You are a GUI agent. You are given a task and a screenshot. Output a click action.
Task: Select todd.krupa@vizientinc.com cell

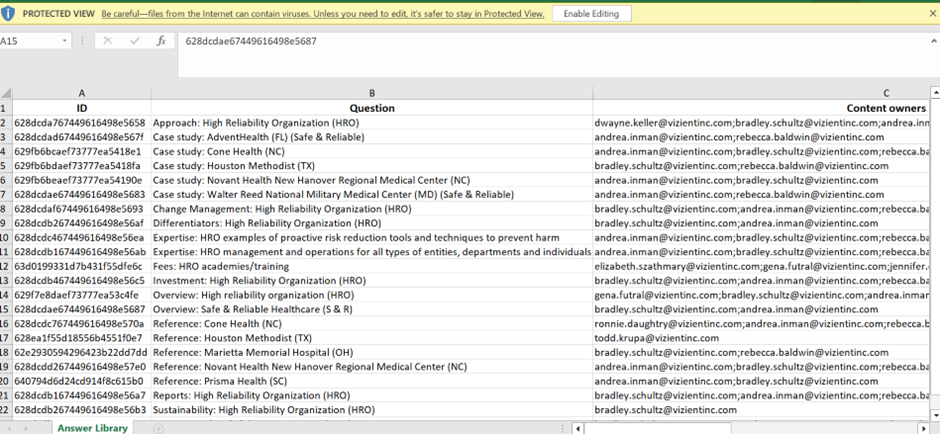click(x=761, y=338)
